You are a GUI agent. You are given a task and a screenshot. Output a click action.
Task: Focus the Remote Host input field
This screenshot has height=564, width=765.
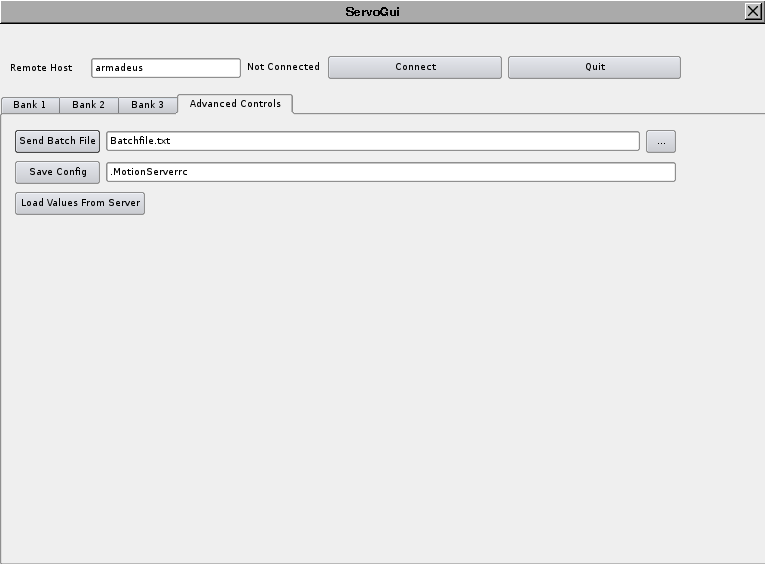(x=166, y=68)
